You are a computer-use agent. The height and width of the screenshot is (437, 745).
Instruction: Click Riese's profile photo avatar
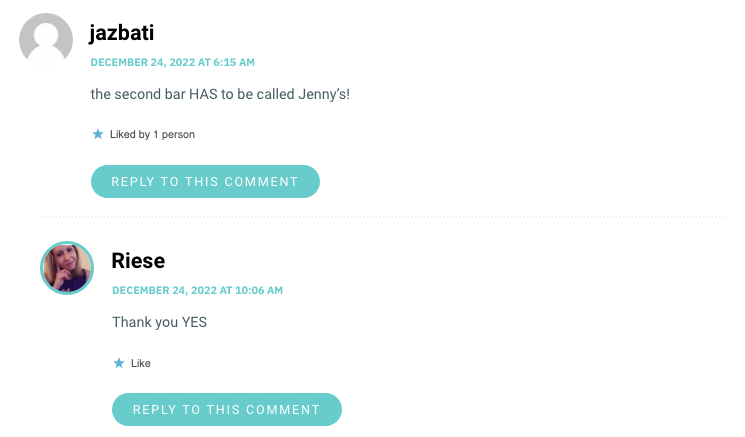pyautogui.click(x=67, y=267)
